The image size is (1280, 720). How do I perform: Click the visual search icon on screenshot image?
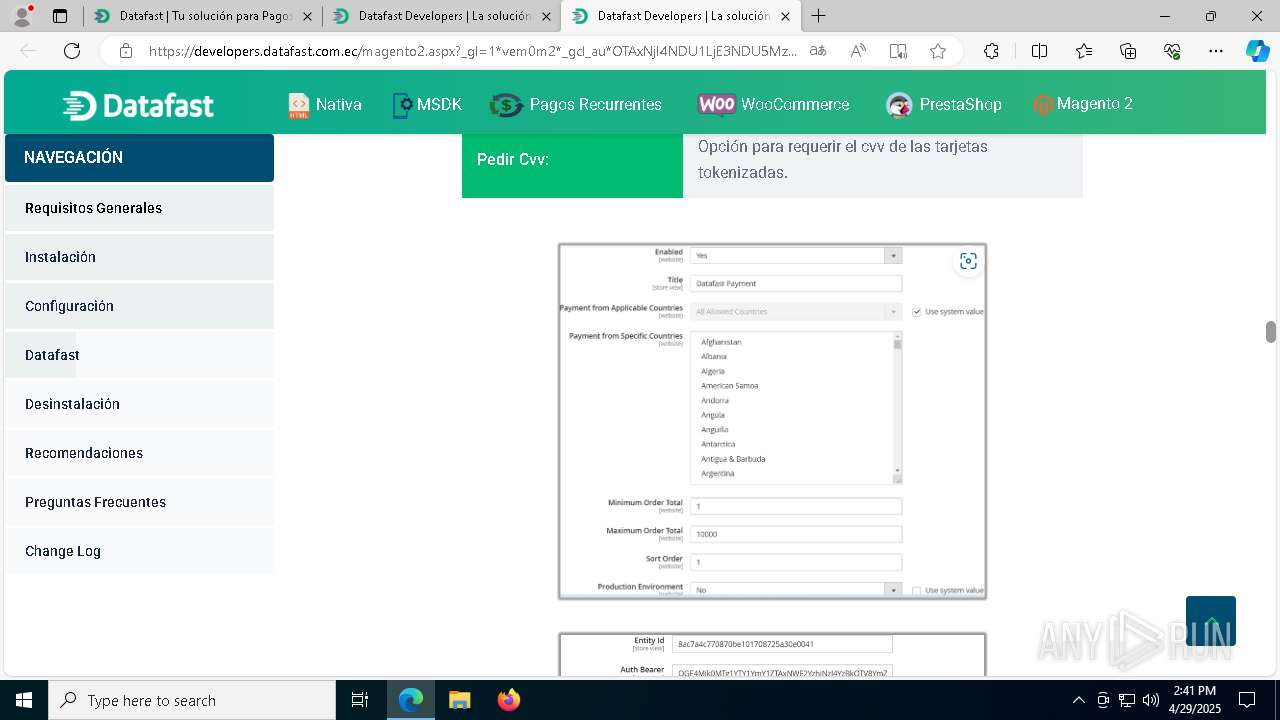point(968,261)
